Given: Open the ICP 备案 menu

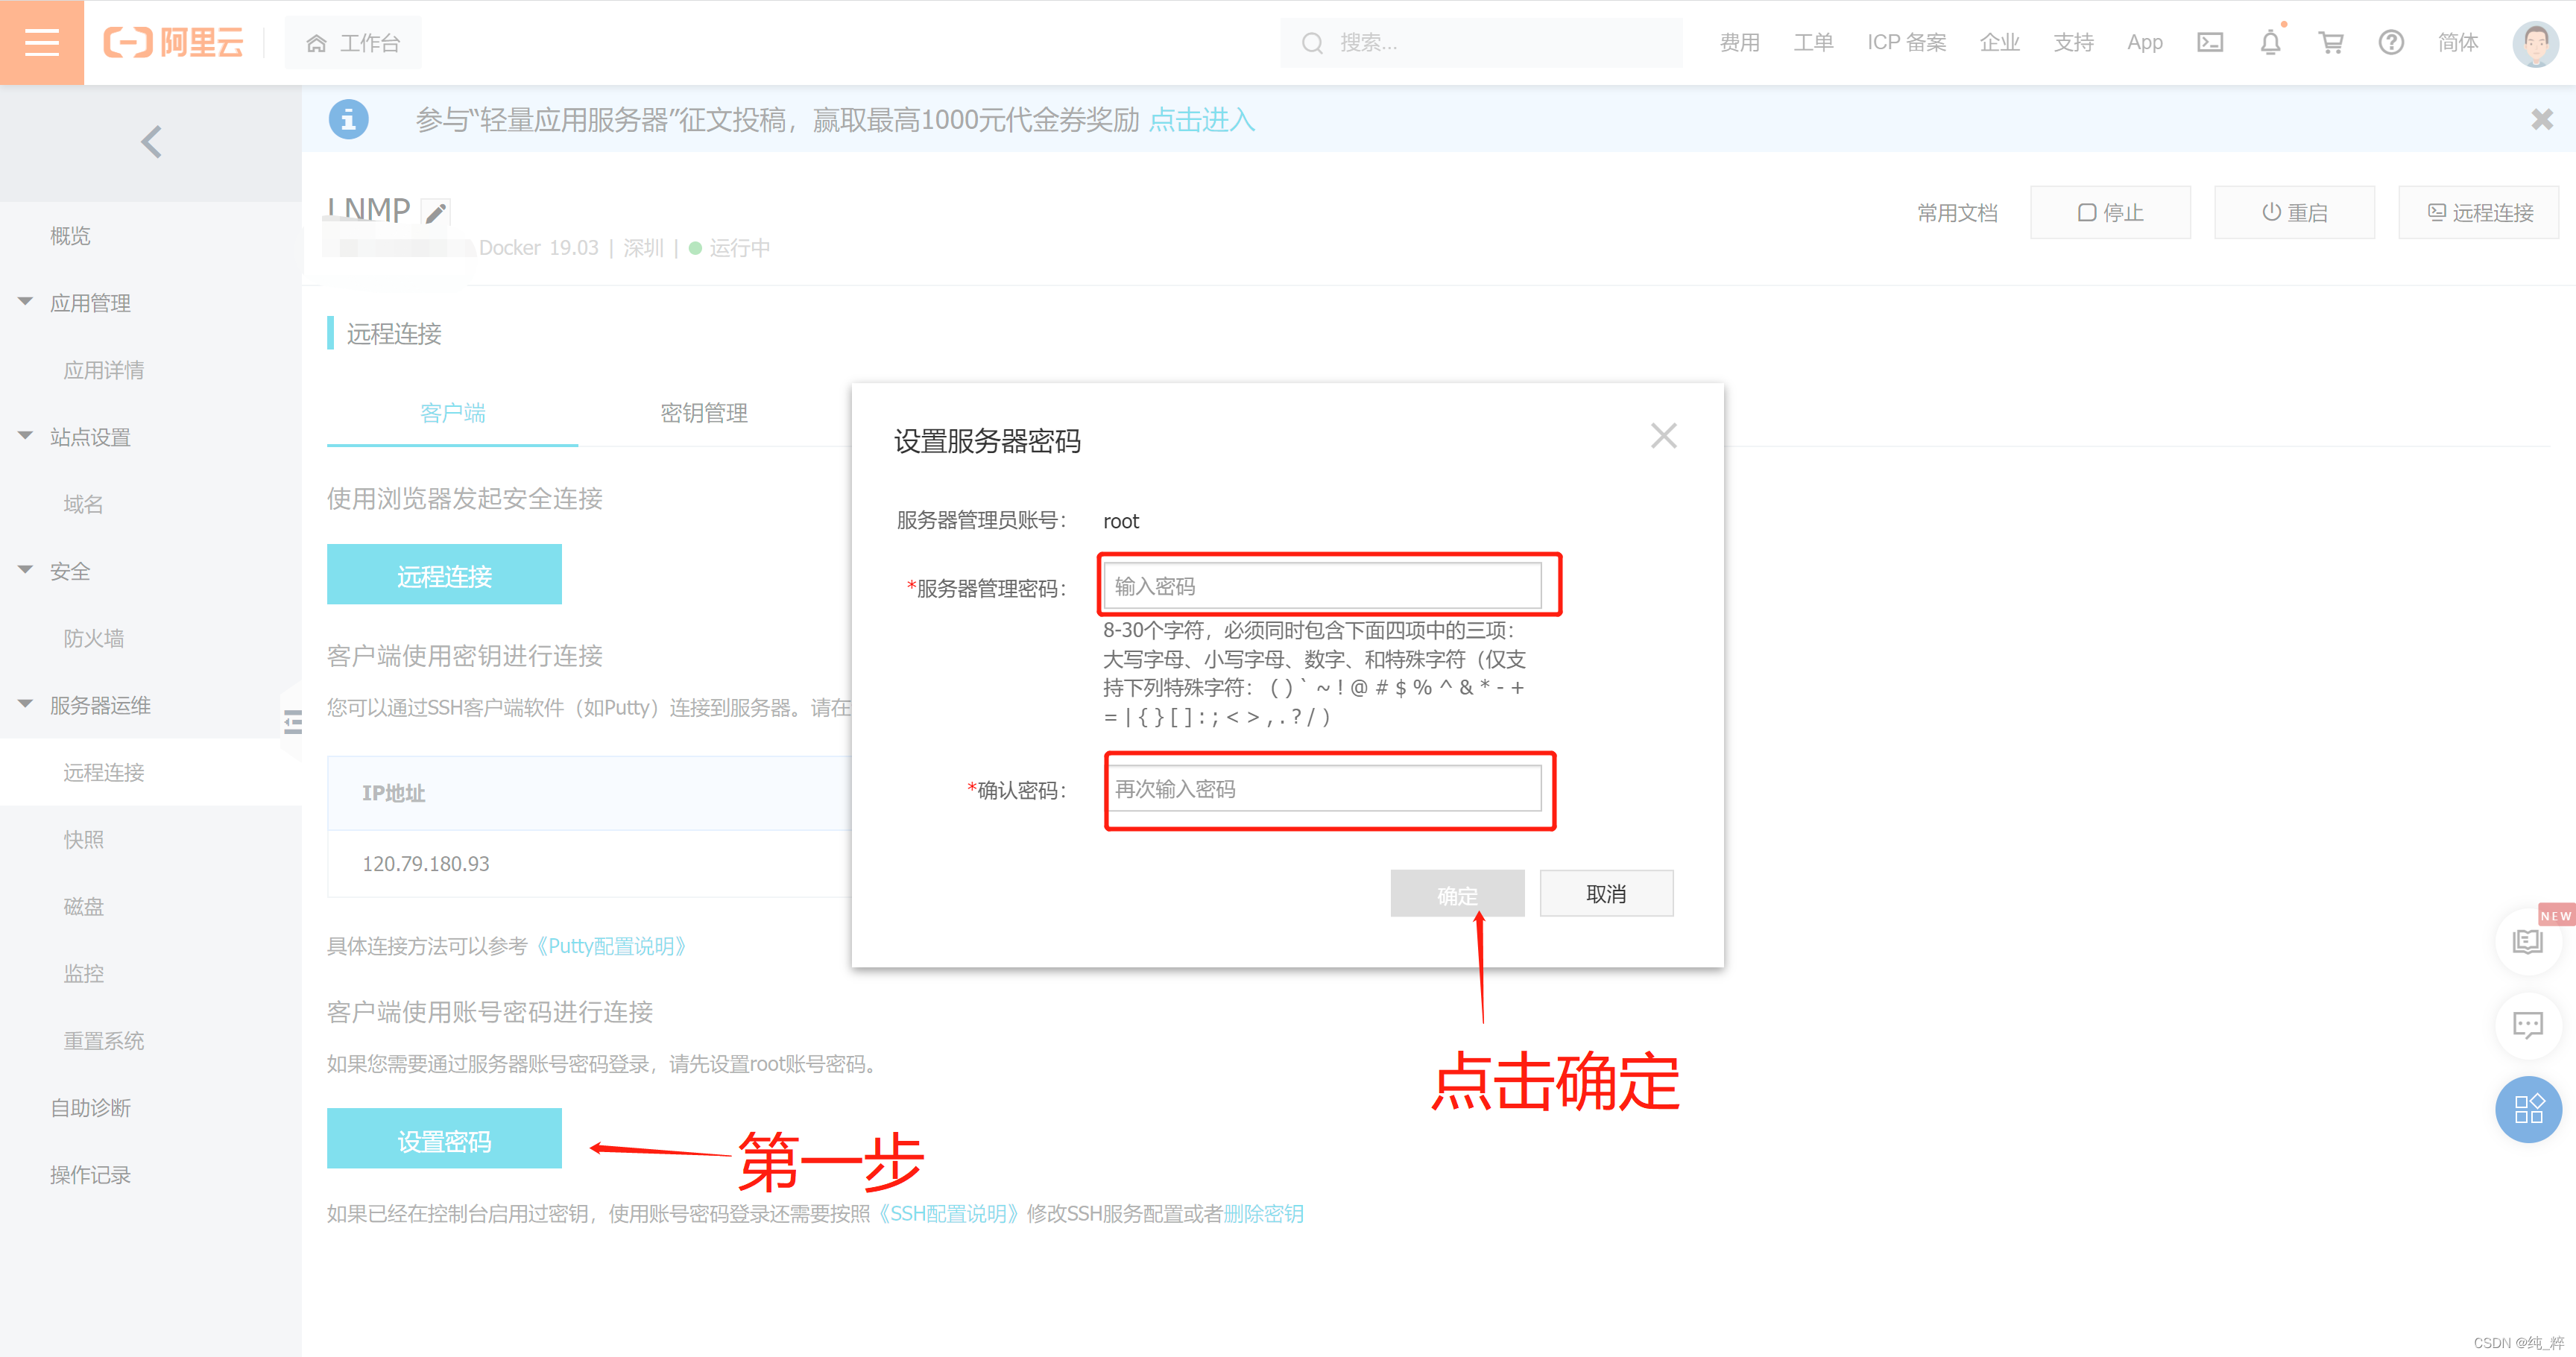Looking at the screenshot, I should [x=1906, y=43].
